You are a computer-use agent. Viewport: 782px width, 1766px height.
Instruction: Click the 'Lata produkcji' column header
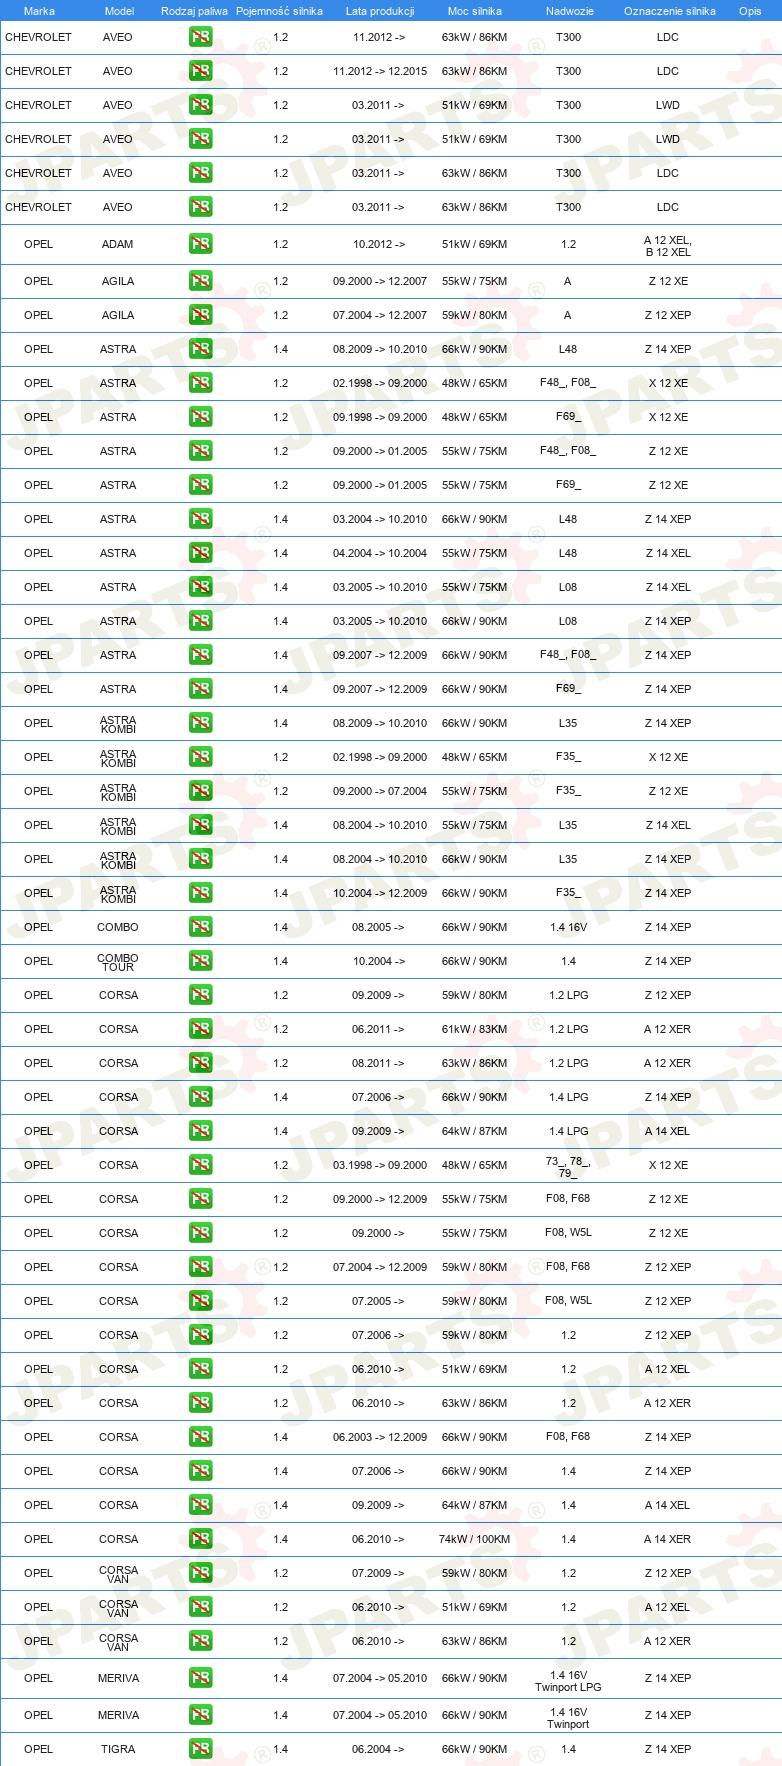(380, 11)
